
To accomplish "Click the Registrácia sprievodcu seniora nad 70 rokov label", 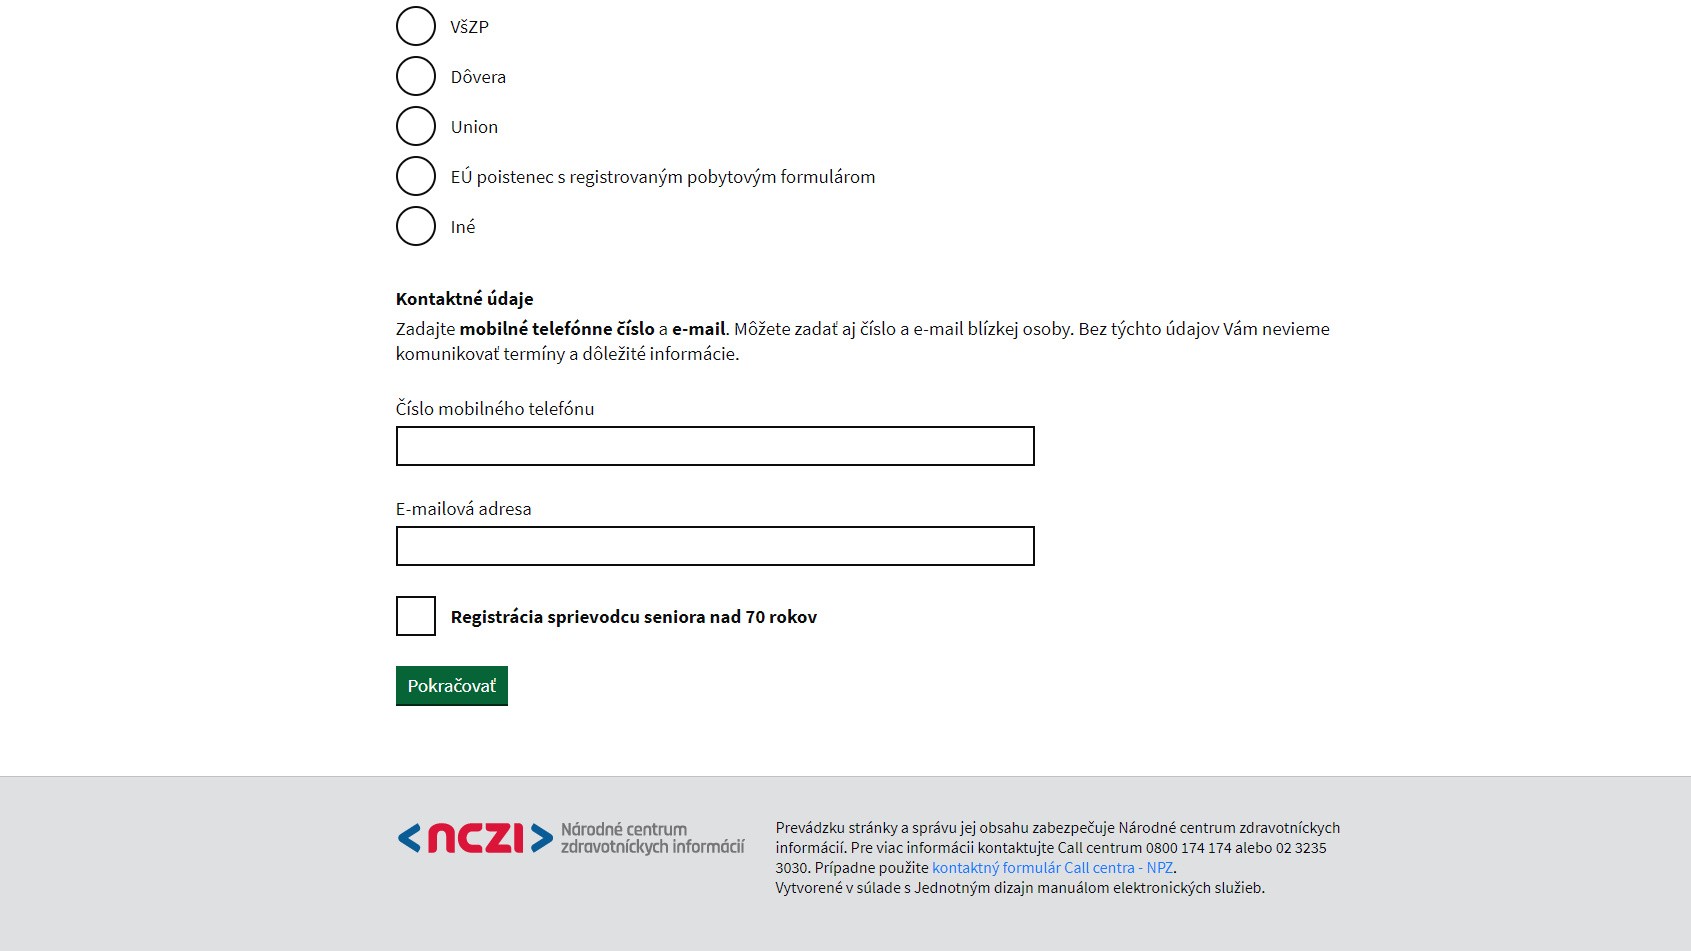I will click(x=633, y=617).
